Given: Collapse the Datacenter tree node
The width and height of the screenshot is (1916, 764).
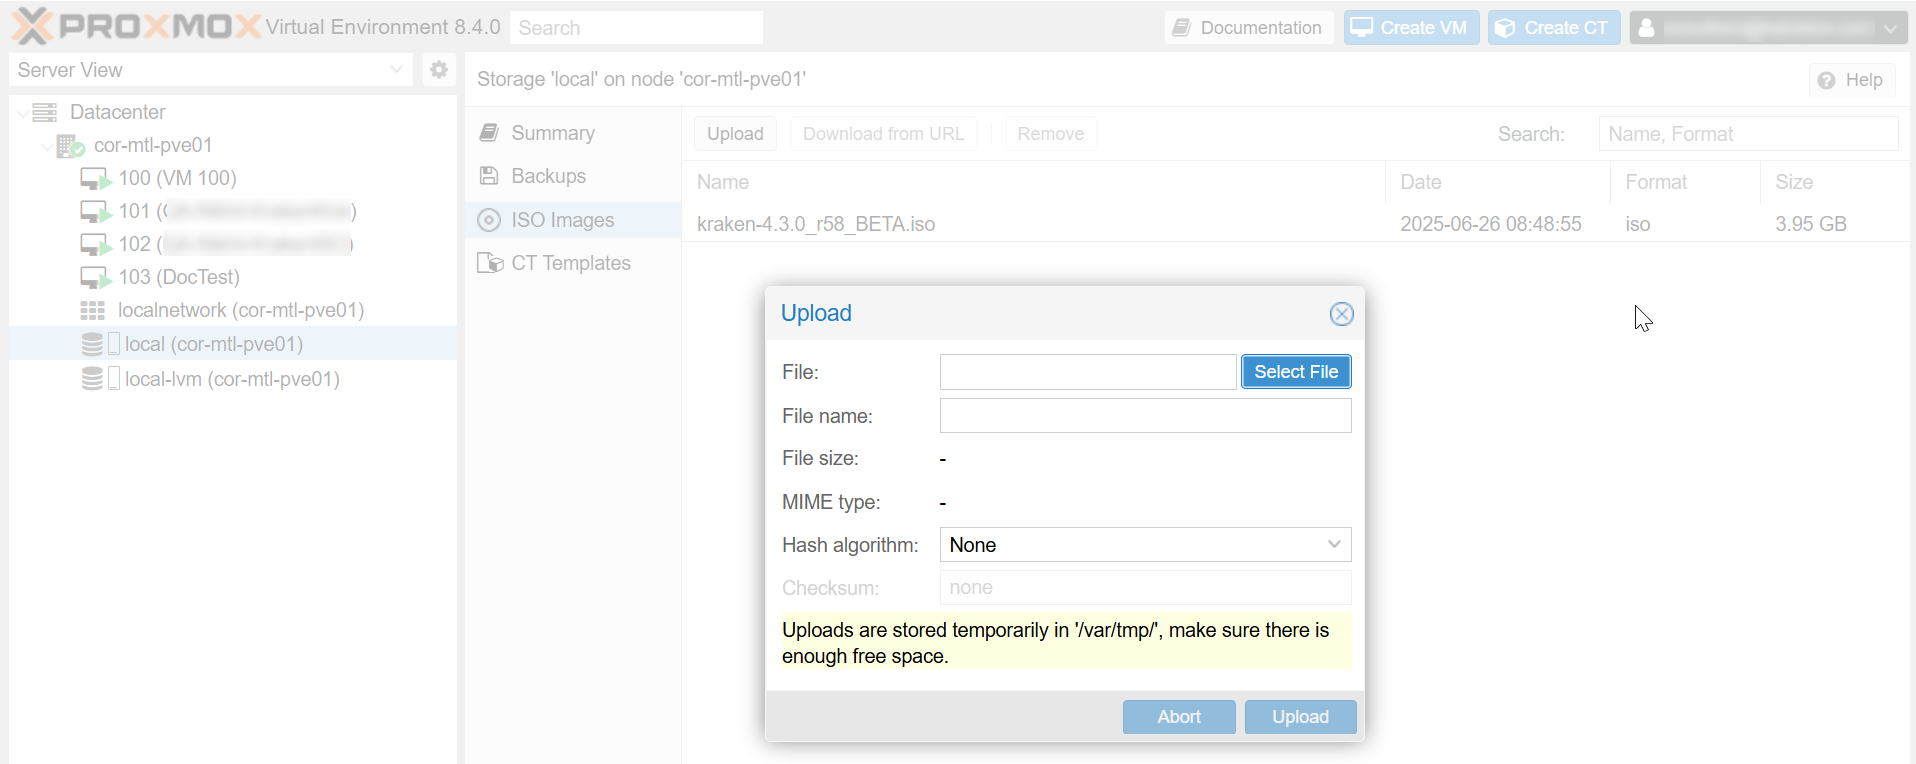Looking at the screenshot, I should pyautogui.click(x=23, y=113).
